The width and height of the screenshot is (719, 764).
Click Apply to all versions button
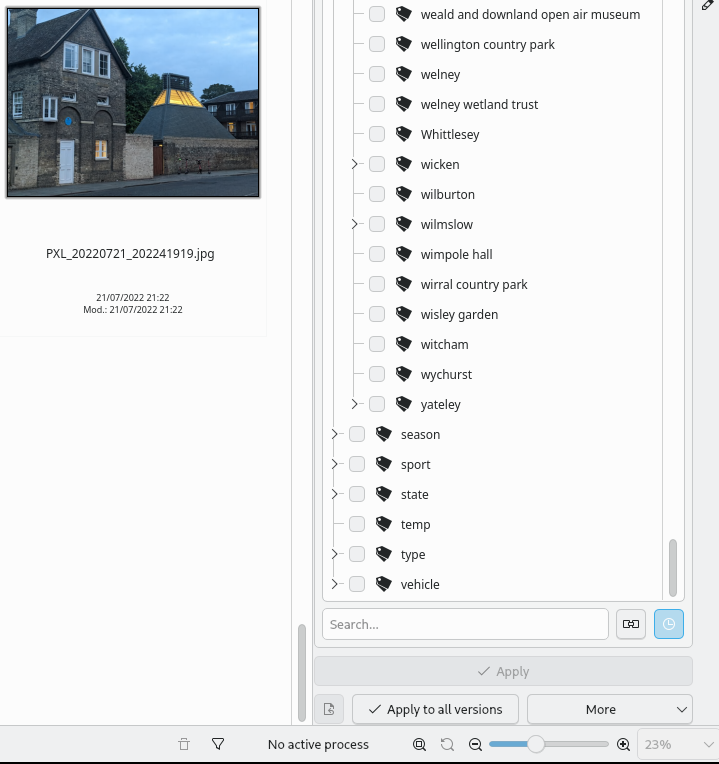pos(435,709)
